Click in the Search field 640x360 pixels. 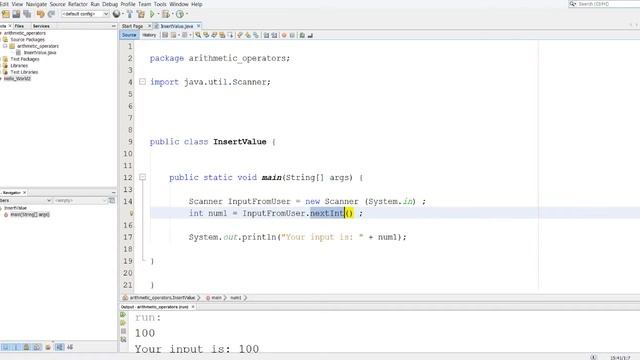point(606,4)
